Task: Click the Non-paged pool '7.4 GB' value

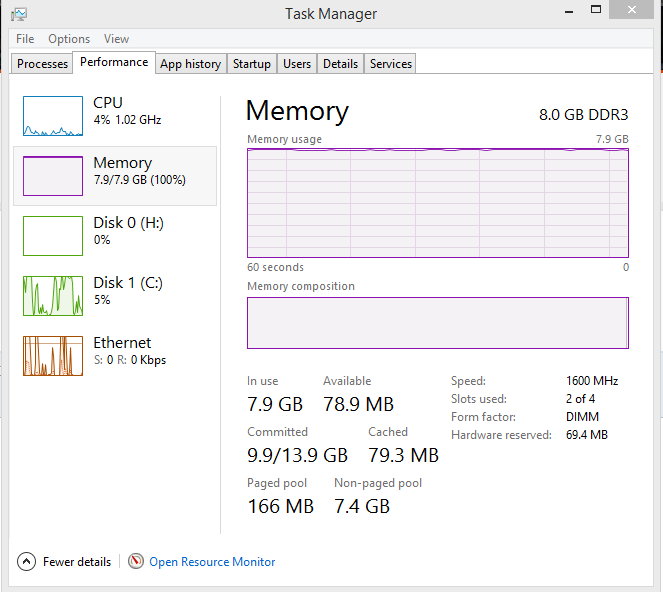Action: [362, 507]
